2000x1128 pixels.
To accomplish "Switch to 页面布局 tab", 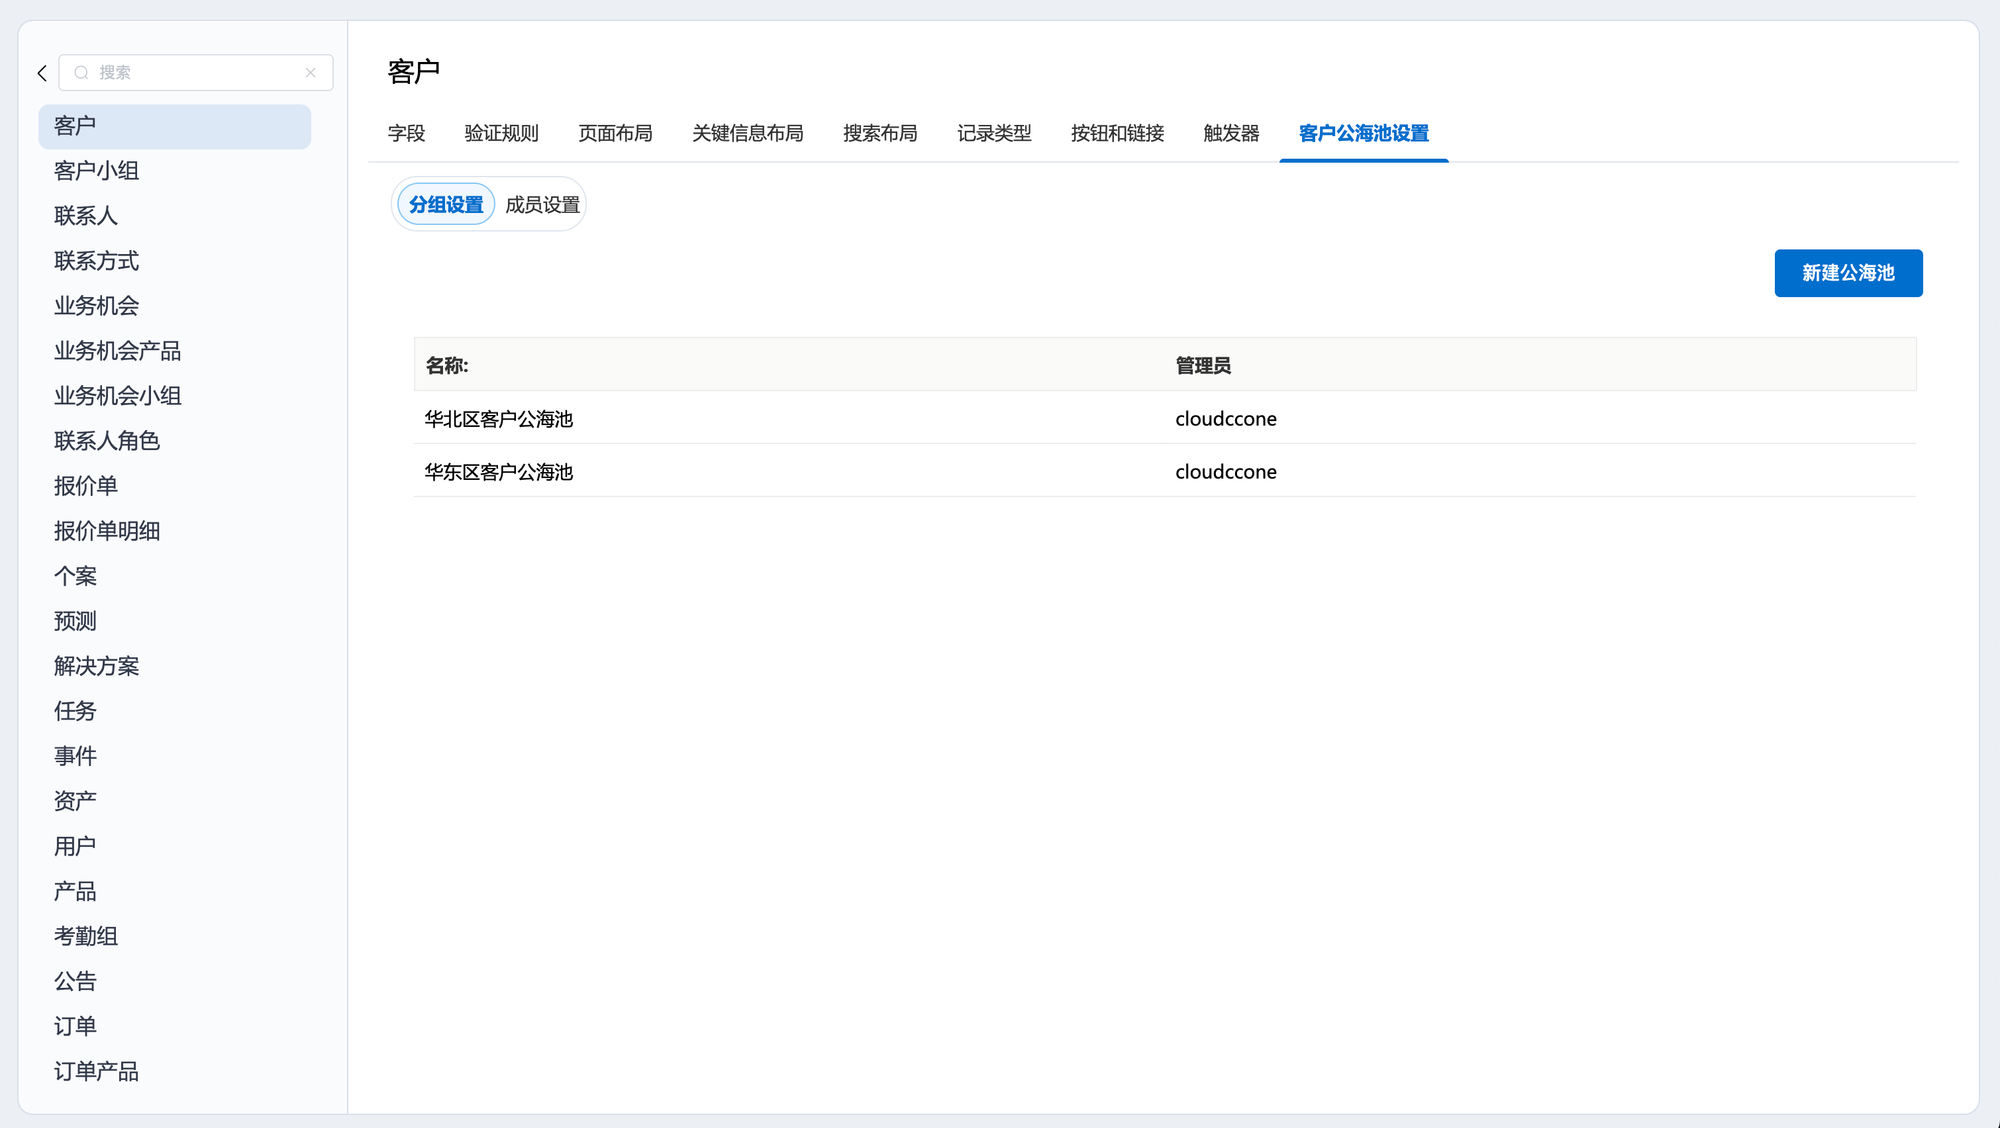I will pos(615,133).
